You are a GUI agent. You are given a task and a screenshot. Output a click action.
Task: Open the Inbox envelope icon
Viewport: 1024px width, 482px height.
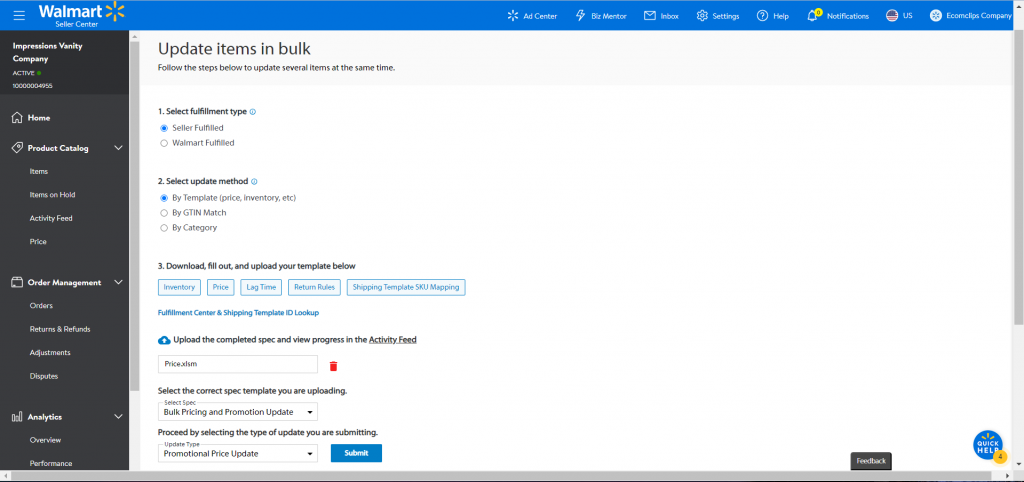(x=650, y=16)
